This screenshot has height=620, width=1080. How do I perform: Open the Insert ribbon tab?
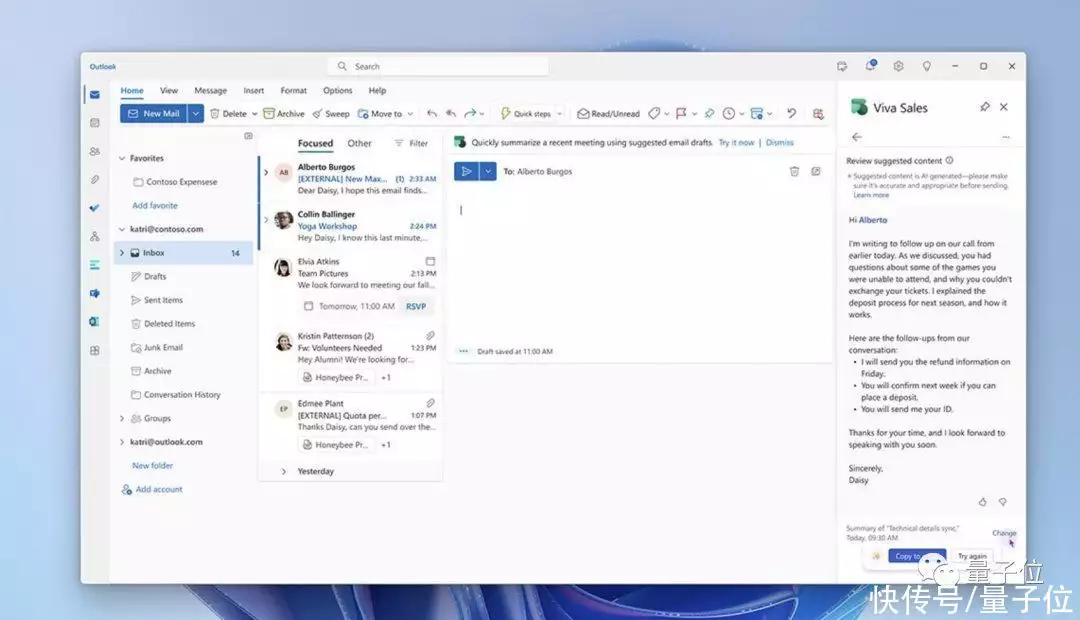point(254,91)
